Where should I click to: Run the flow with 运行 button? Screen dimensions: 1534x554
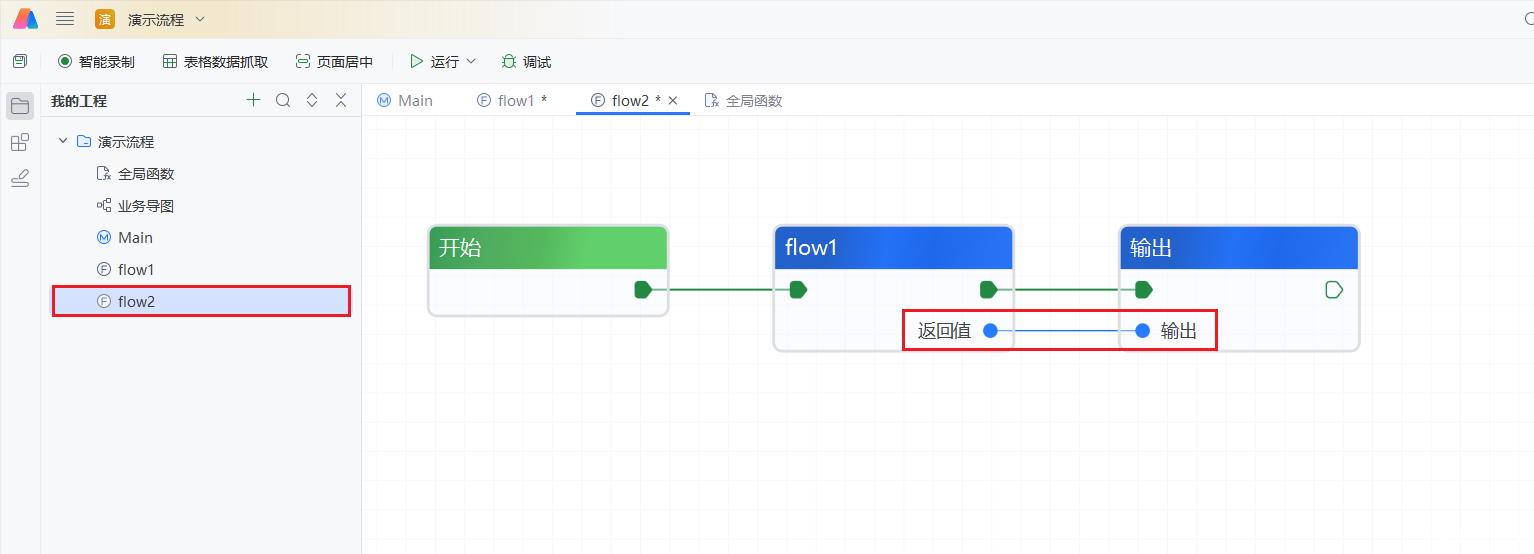(434, 62)
